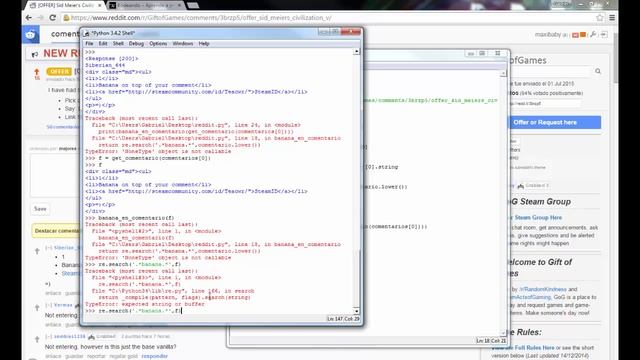This screenshot has height=360, width=640.
Task: Click the megaphone icon beside NEW
Action: [35, 54]
